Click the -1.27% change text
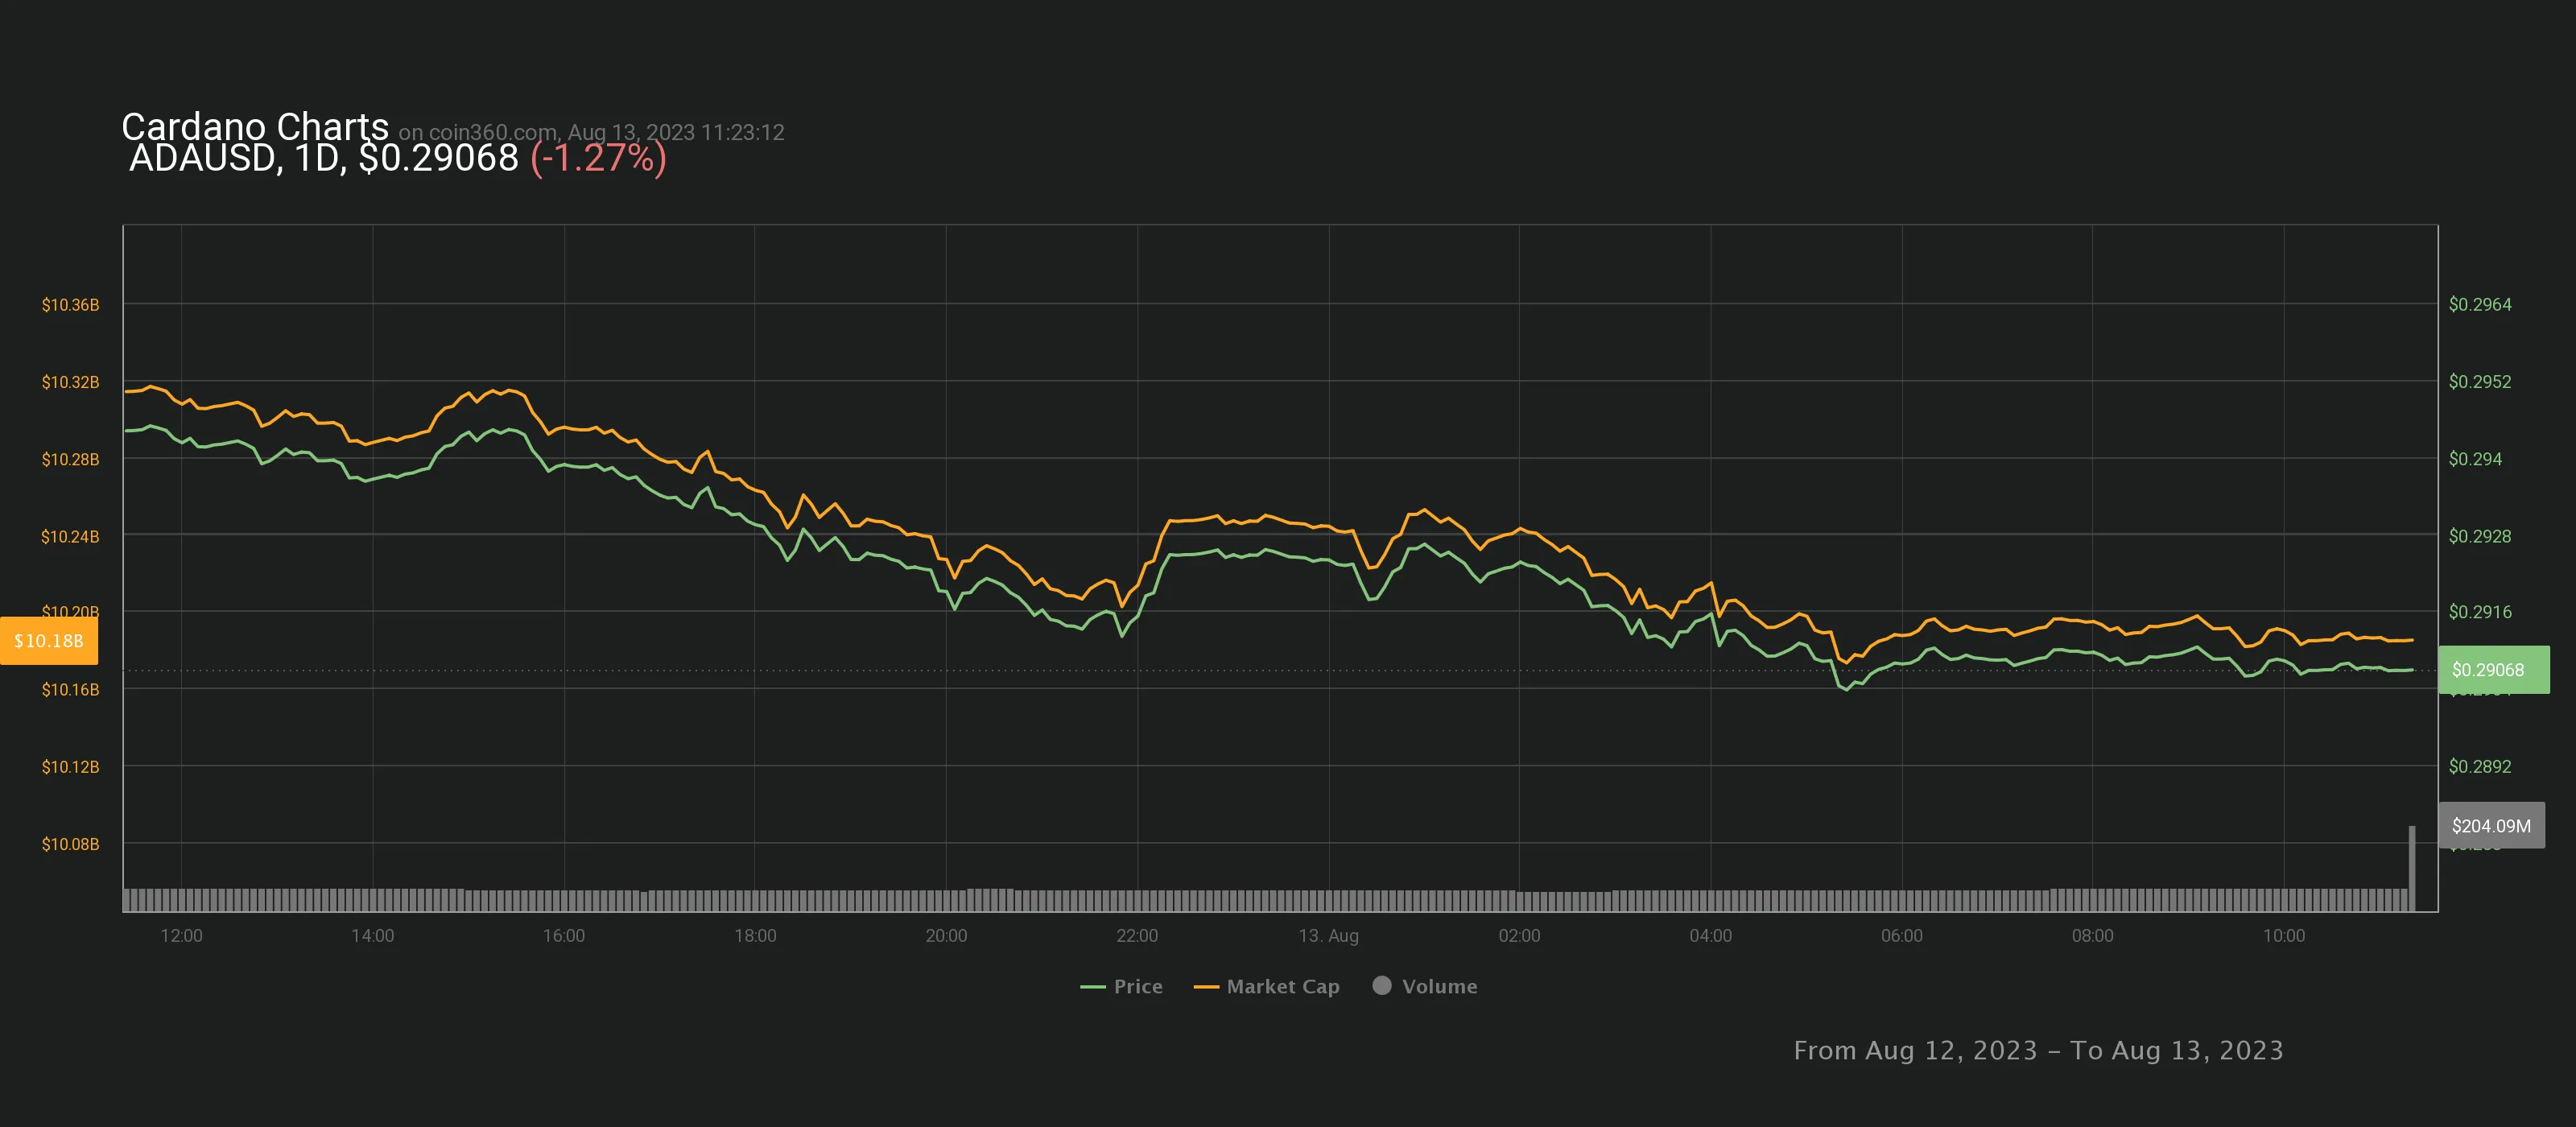Image resolution: width=2576 pixels, height=1127 pixels. 598,158
